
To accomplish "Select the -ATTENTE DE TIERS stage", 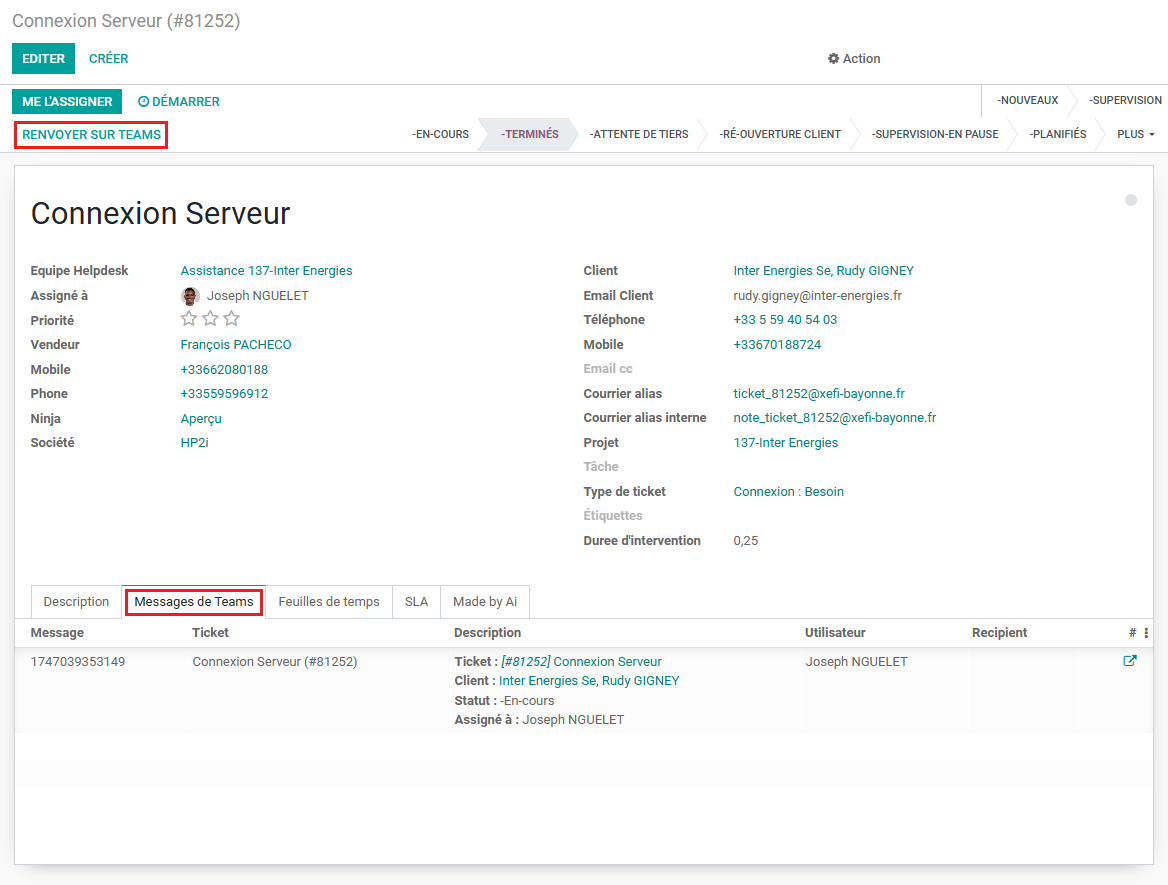I will [639, 135].
